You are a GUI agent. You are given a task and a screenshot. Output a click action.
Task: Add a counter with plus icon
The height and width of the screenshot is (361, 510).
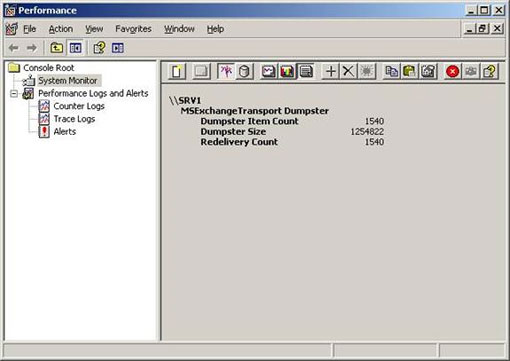click(x=331, y=71)
